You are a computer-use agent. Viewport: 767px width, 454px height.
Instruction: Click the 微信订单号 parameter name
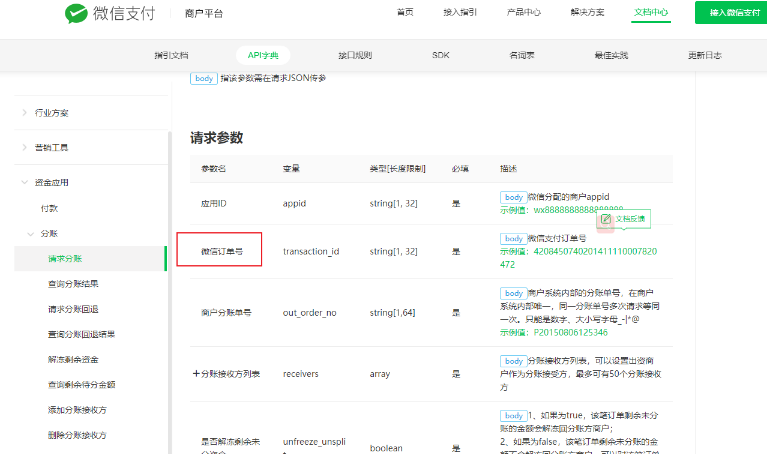click(x=222, y=251)
